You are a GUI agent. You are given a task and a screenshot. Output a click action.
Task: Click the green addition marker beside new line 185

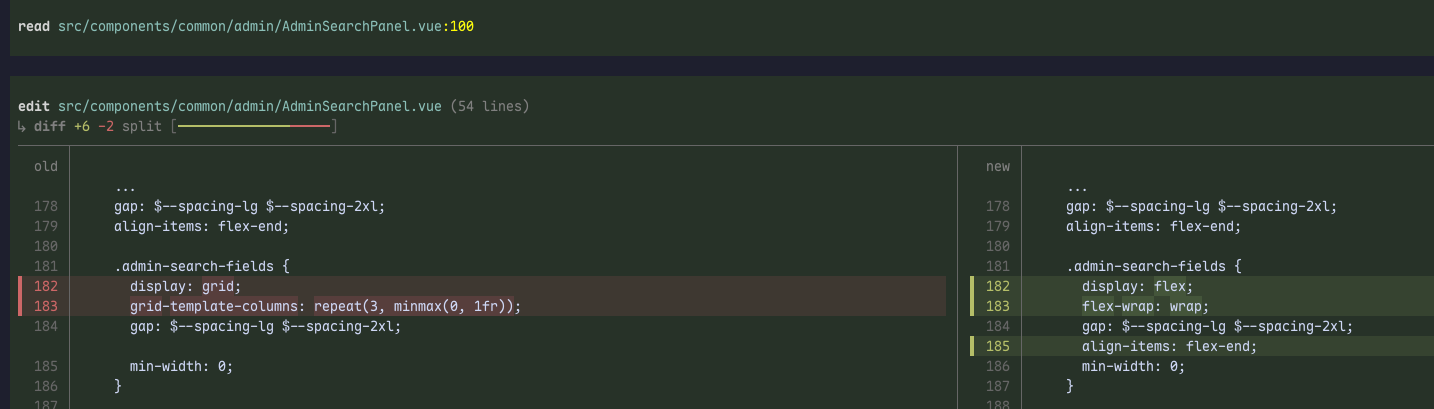pos(972,346)
